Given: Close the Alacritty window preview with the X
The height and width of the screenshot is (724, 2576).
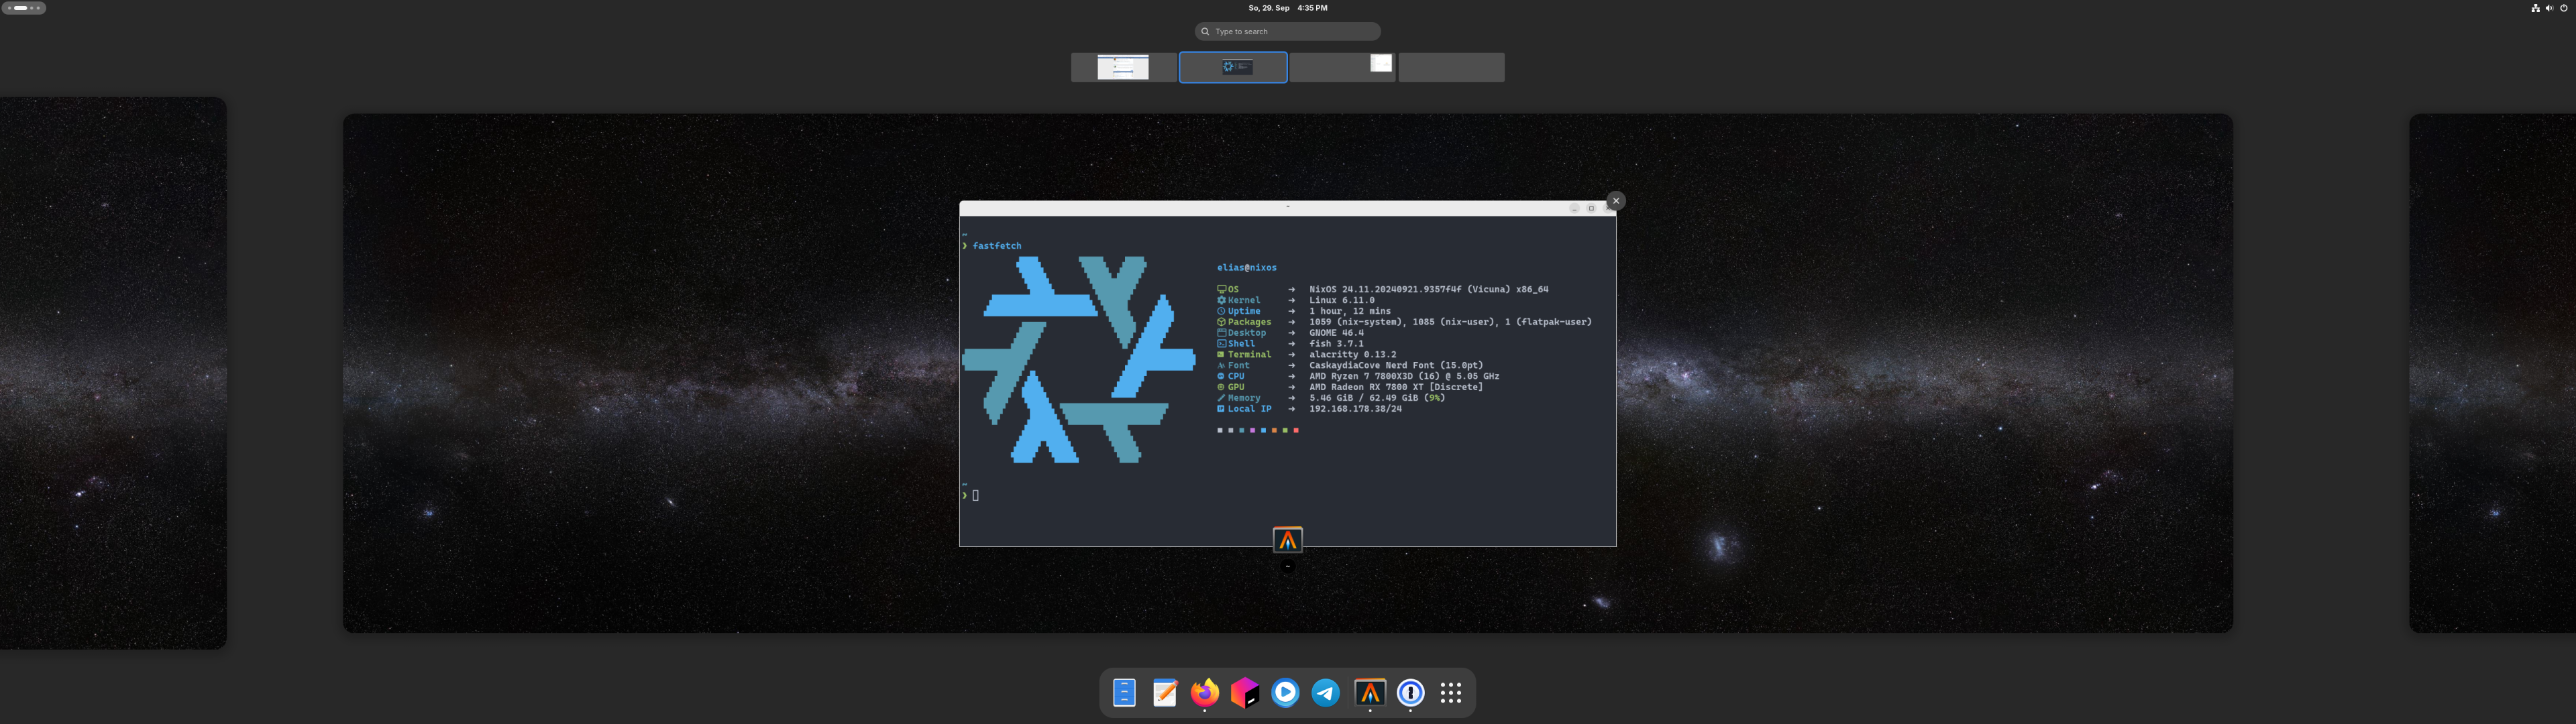Looking at the screenshot, I should coord(1616,200).
